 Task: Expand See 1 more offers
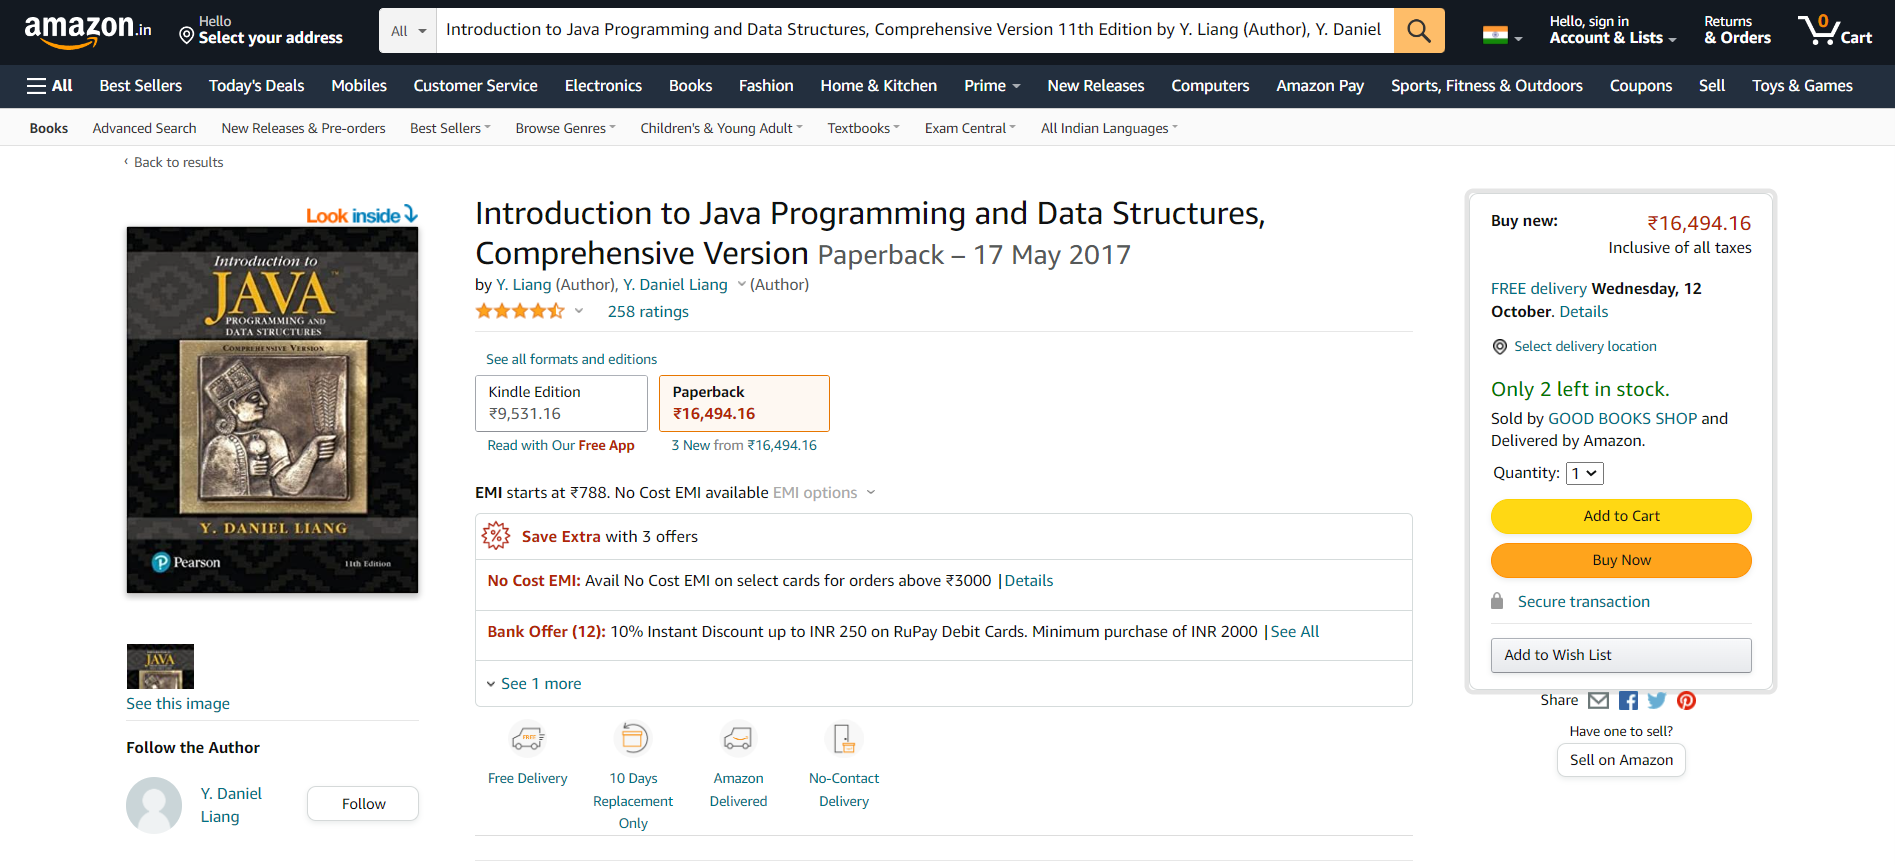pos(534,684)
